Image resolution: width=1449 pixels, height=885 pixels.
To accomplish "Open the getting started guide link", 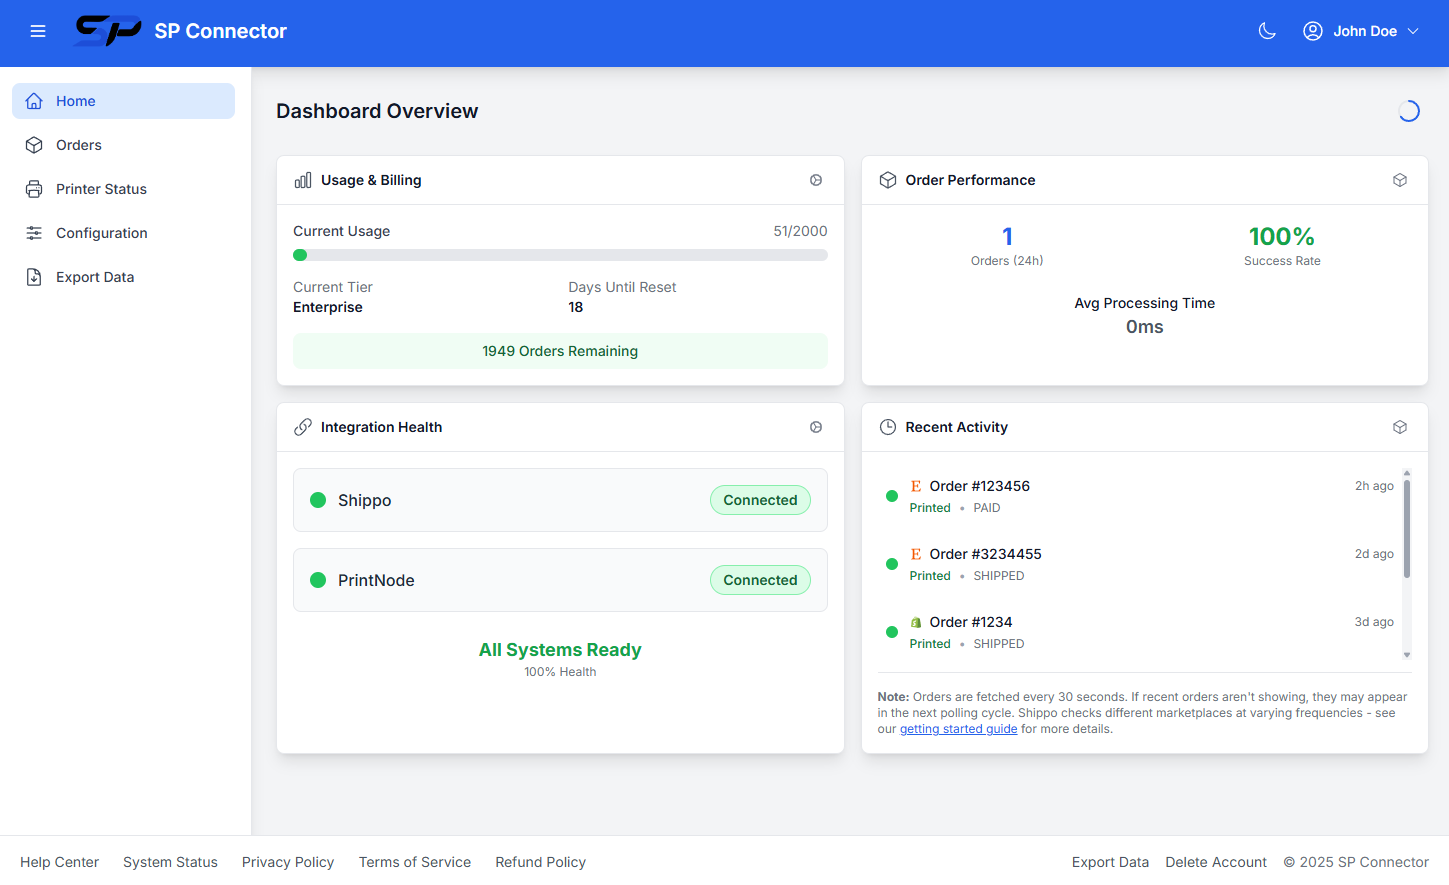I will pyautogui.click(x=958, y=728).
